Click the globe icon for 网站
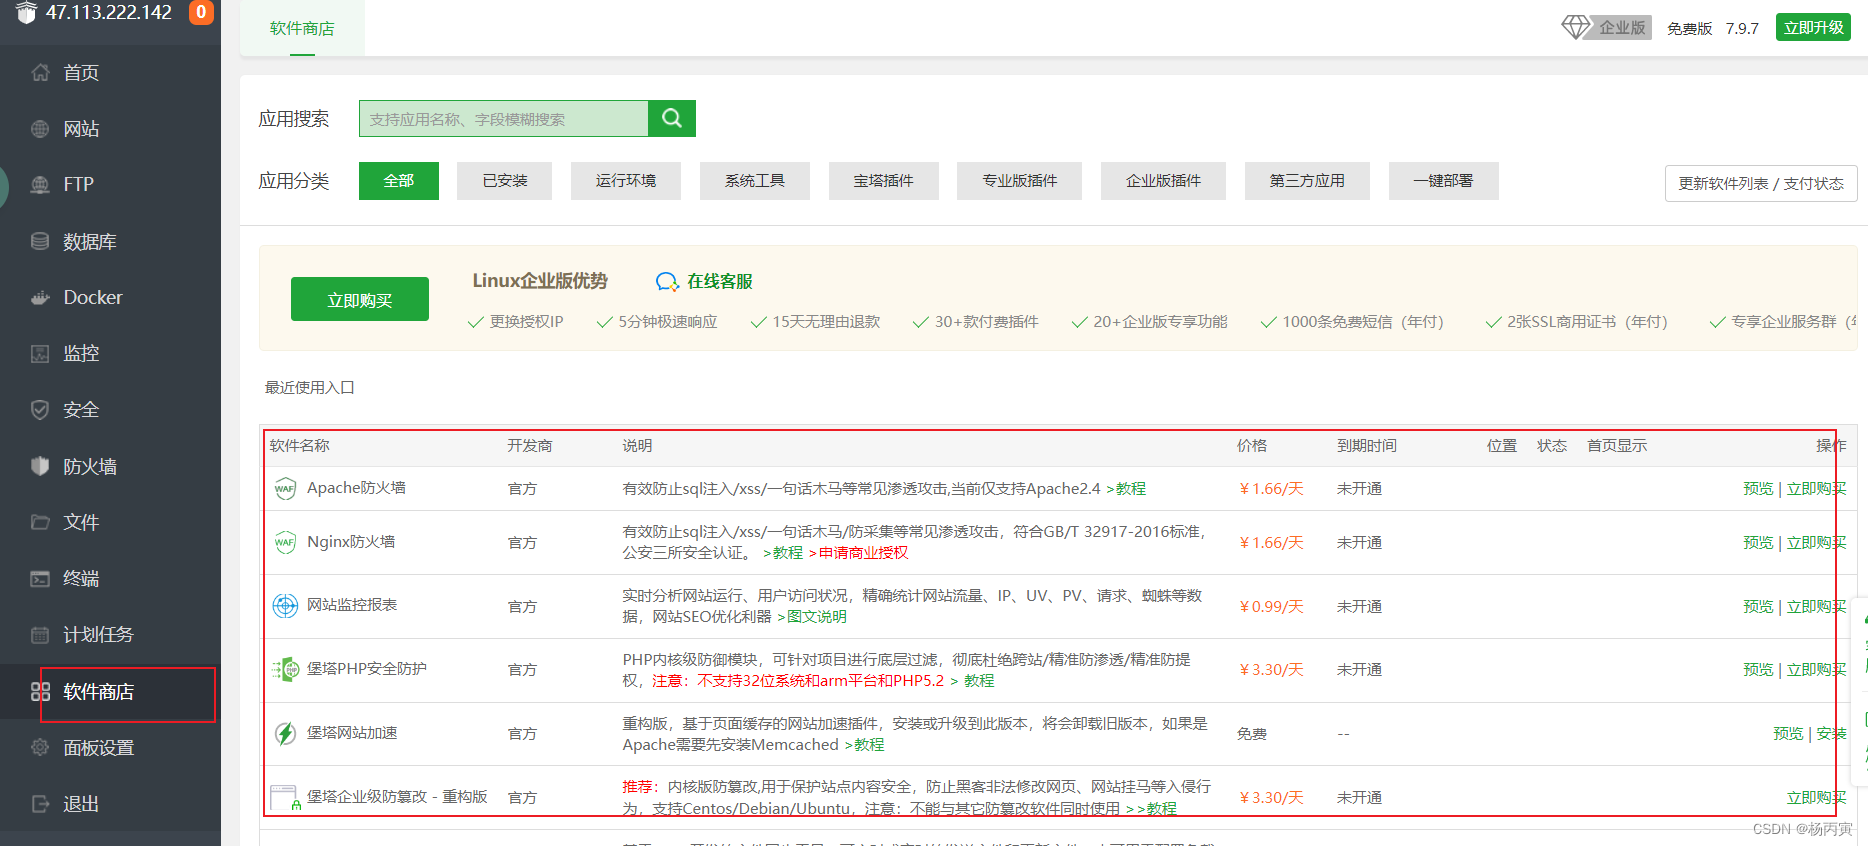This screenshot has width=1868, height=846. coord(40,129)
